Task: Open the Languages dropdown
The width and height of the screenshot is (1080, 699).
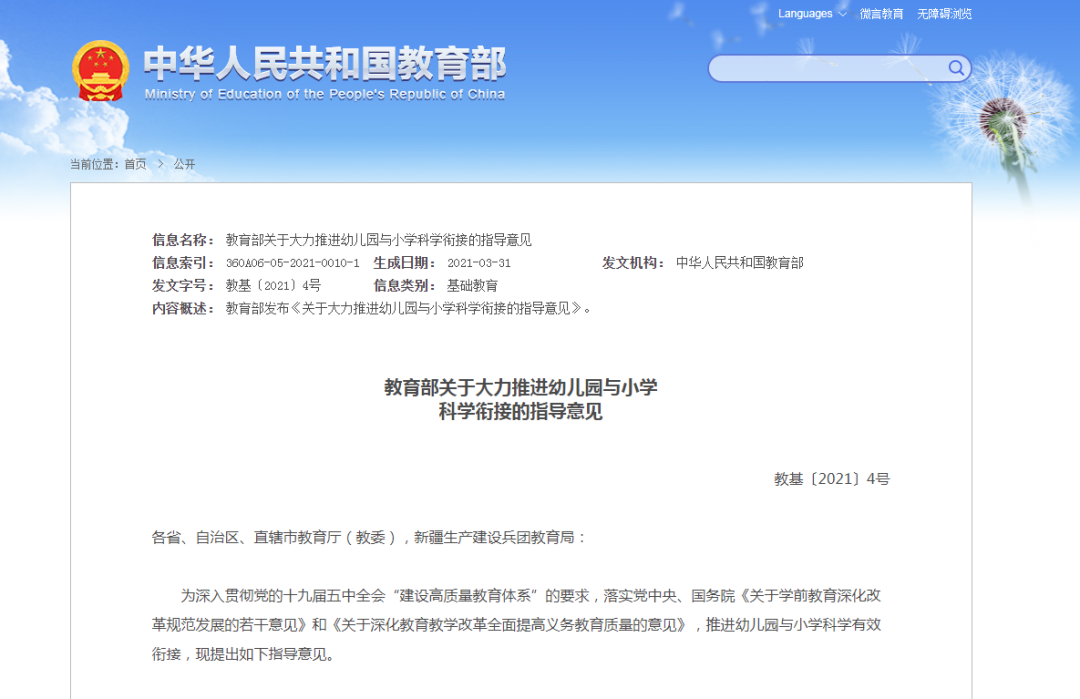Action: [x=812, y=14]
